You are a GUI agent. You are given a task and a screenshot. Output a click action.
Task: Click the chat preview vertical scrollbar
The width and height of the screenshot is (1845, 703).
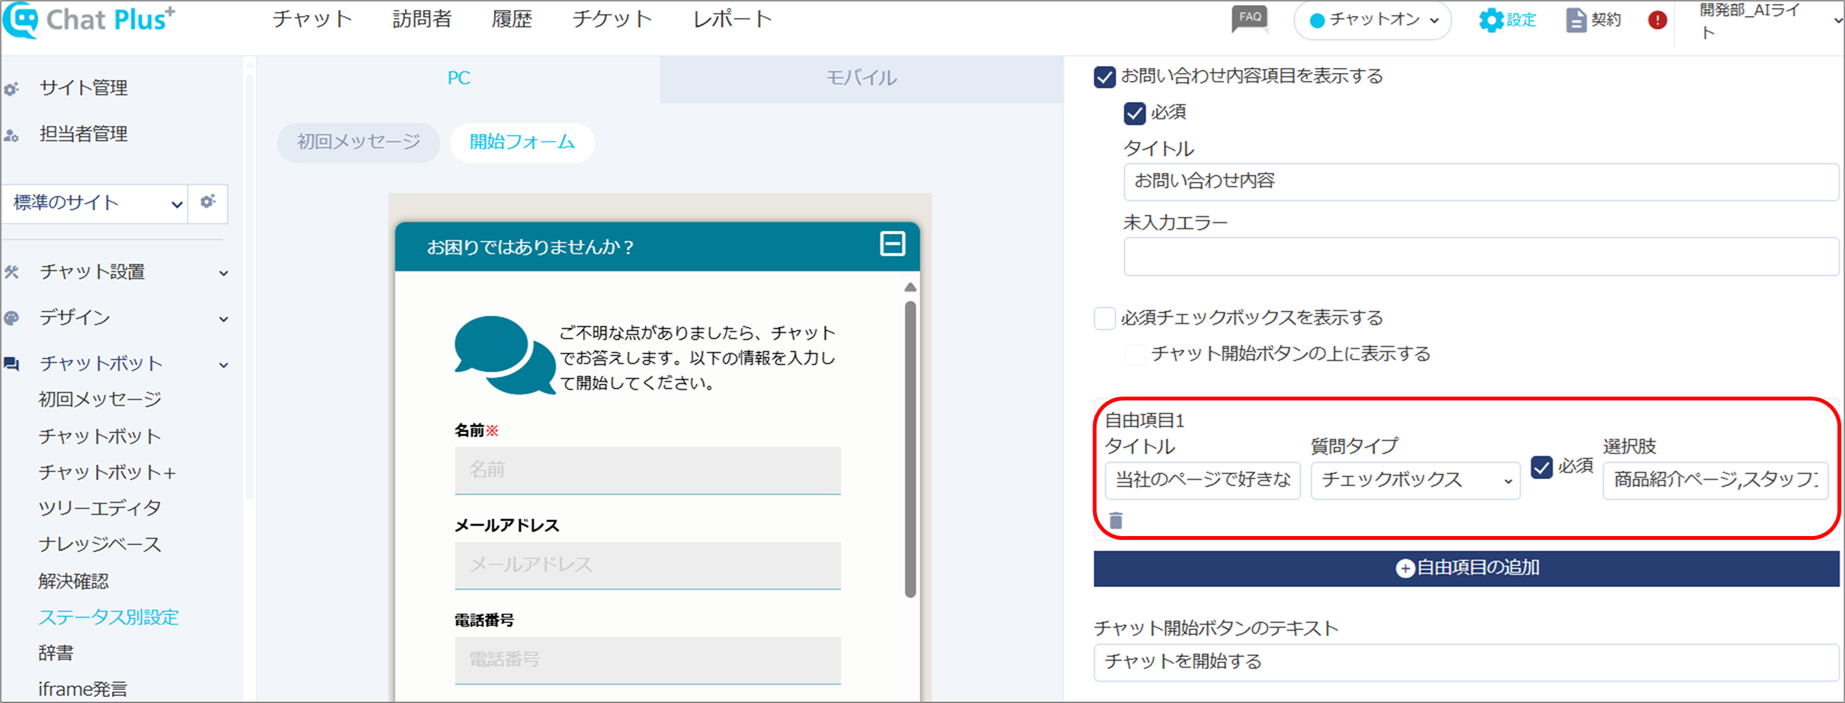tap(910, 448)
